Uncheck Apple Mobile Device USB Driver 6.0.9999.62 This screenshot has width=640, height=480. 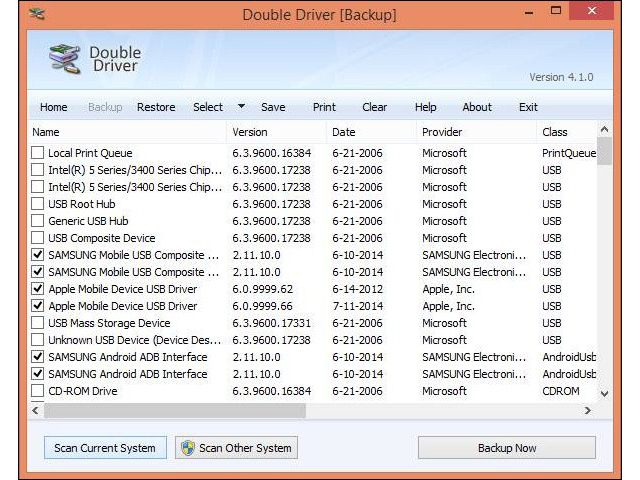click(x=38, y=289)
